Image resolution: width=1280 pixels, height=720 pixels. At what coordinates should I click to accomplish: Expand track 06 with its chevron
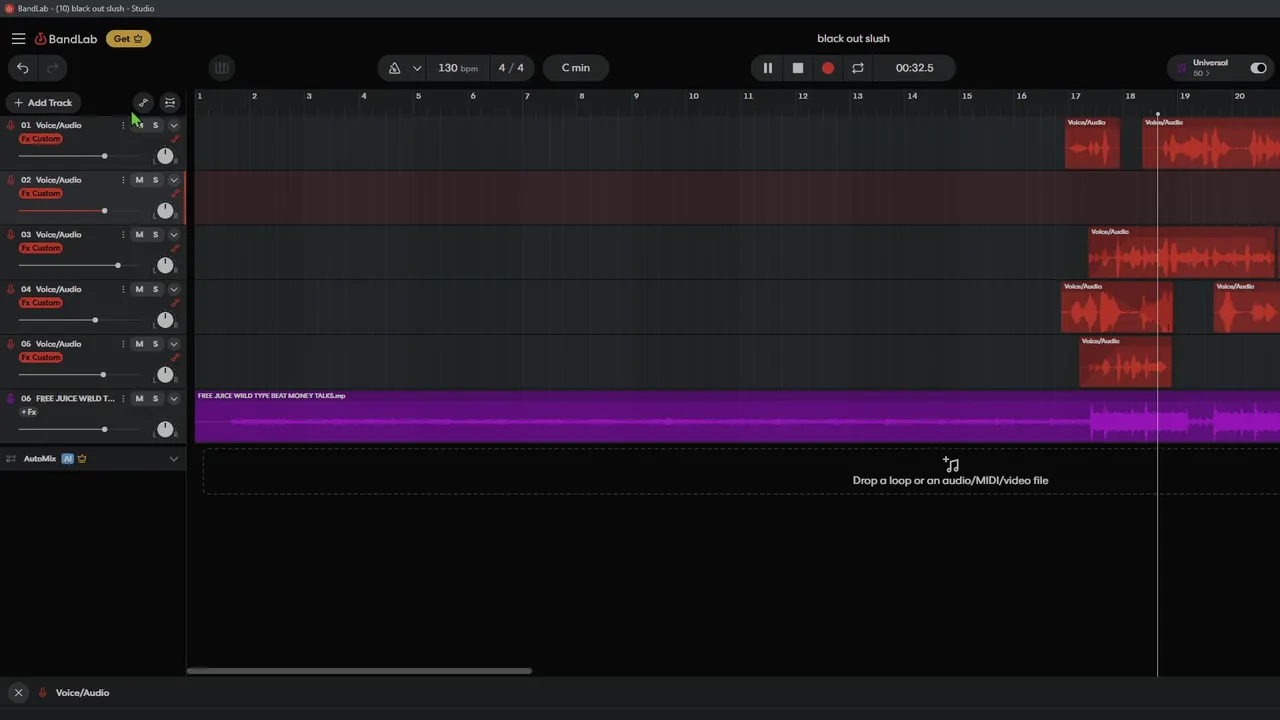click(x=174, y=398)
